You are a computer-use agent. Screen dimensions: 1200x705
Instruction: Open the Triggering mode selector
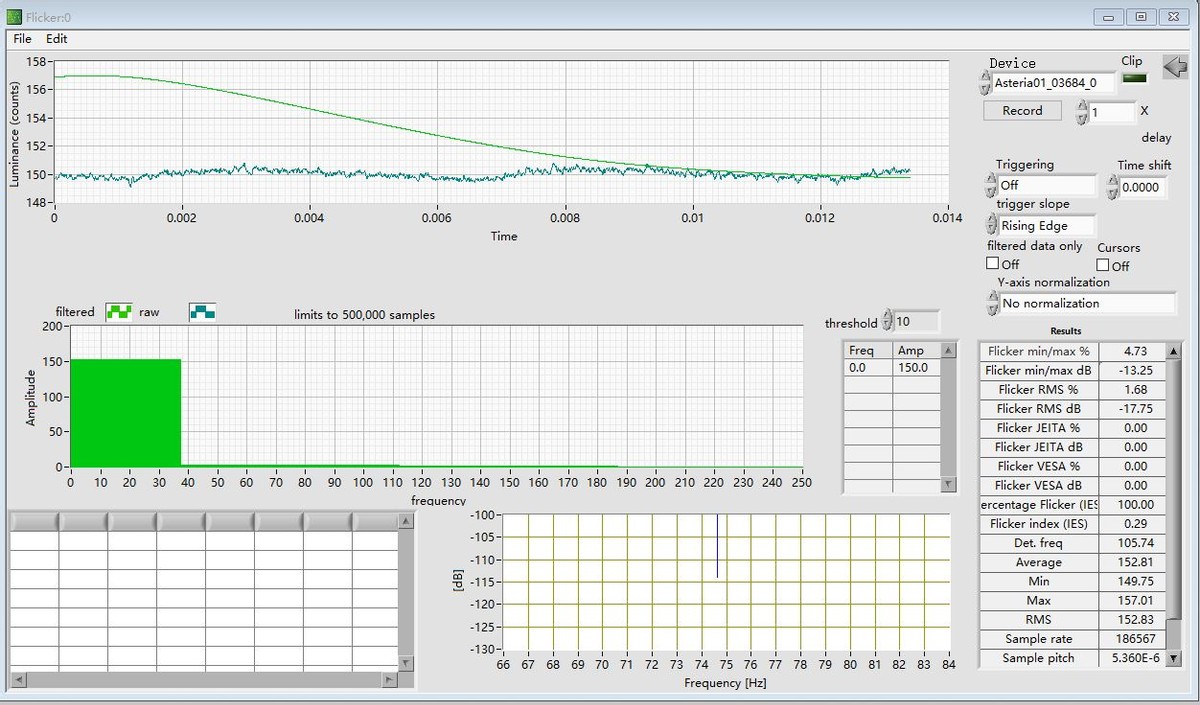[x=1046, y=185]
